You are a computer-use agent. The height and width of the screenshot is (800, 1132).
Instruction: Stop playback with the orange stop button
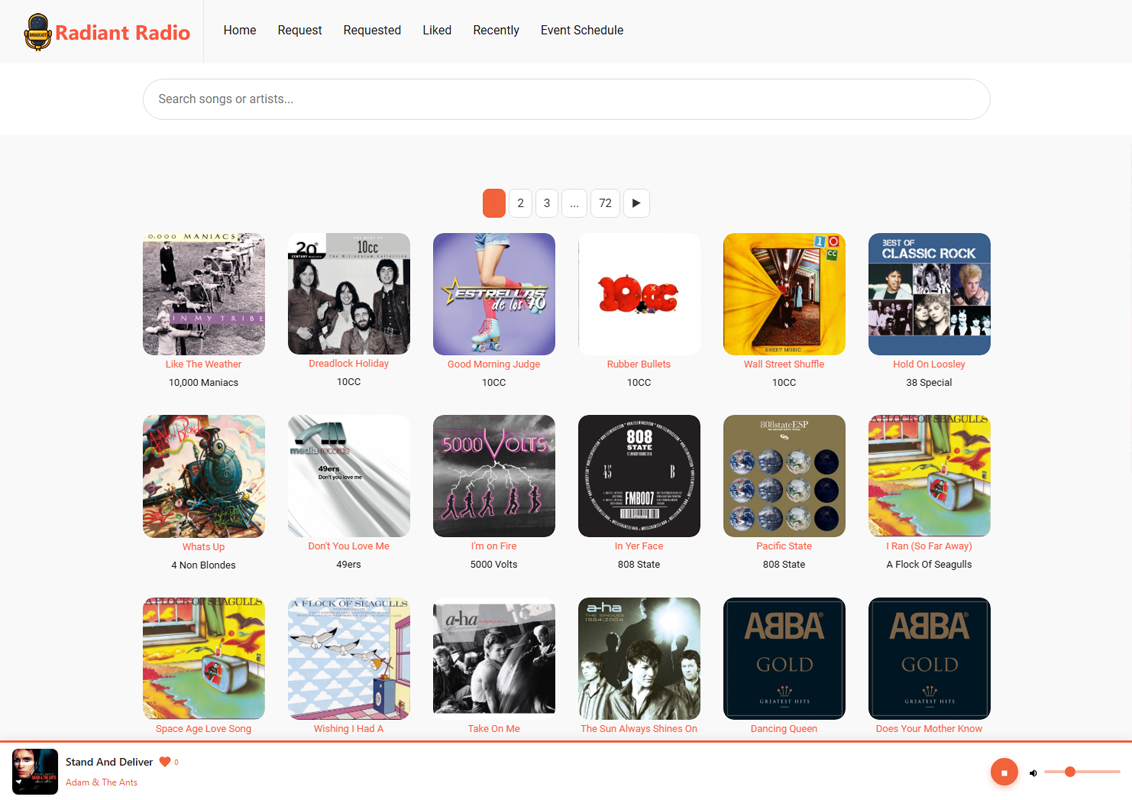click(x=1004, y=772)
